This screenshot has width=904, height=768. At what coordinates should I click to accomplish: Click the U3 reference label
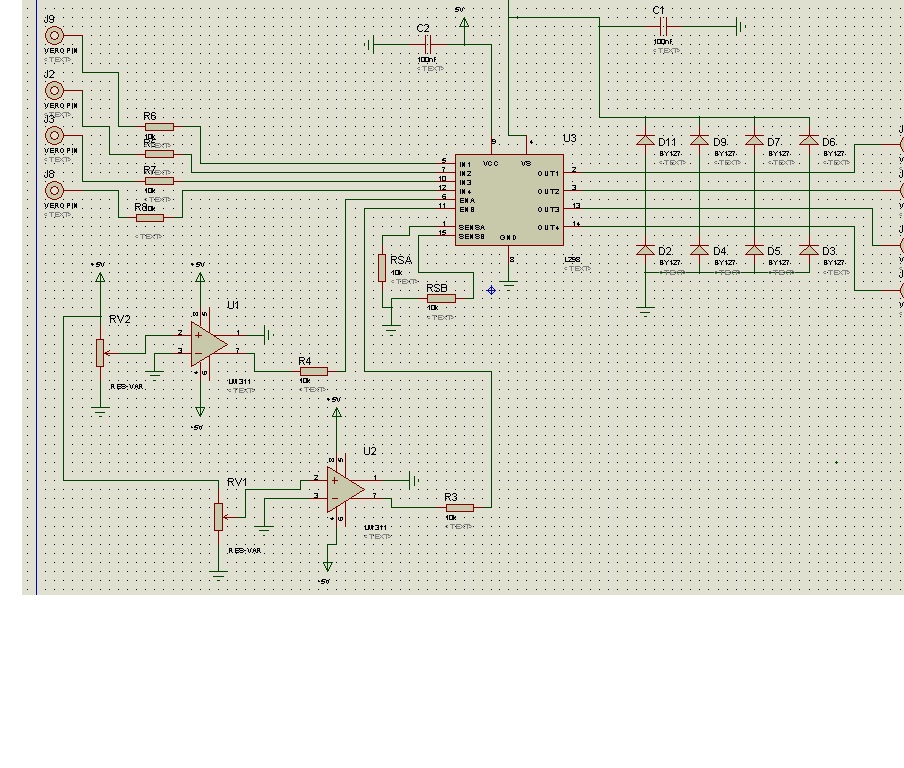(570, 138)
